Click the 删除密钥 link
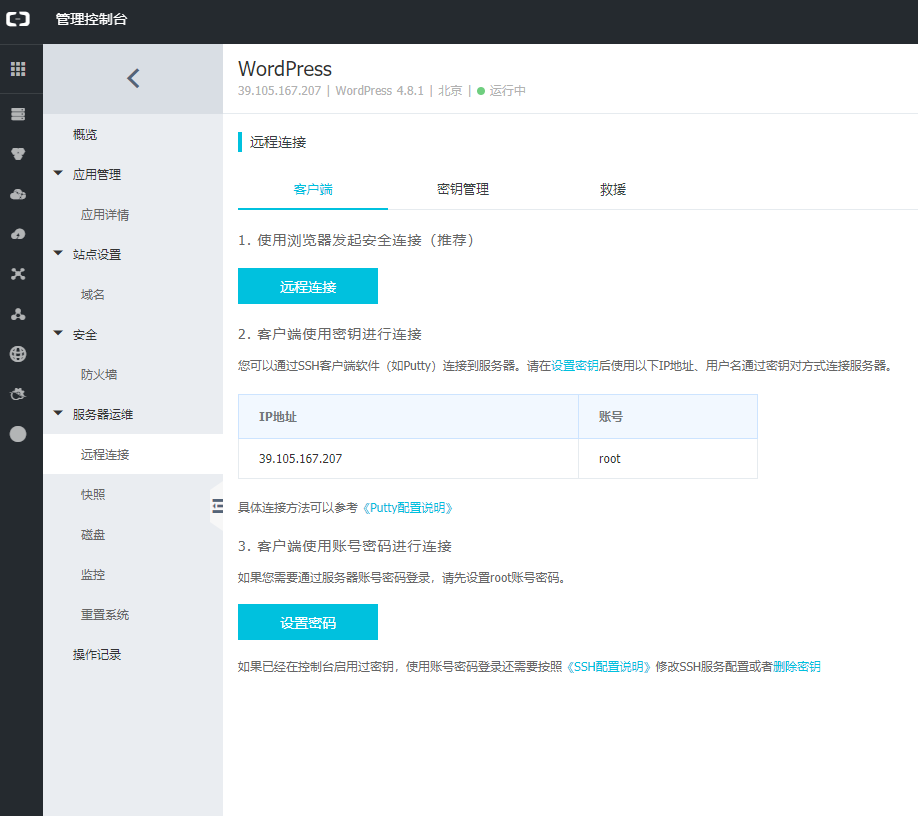 pos(796,667)
